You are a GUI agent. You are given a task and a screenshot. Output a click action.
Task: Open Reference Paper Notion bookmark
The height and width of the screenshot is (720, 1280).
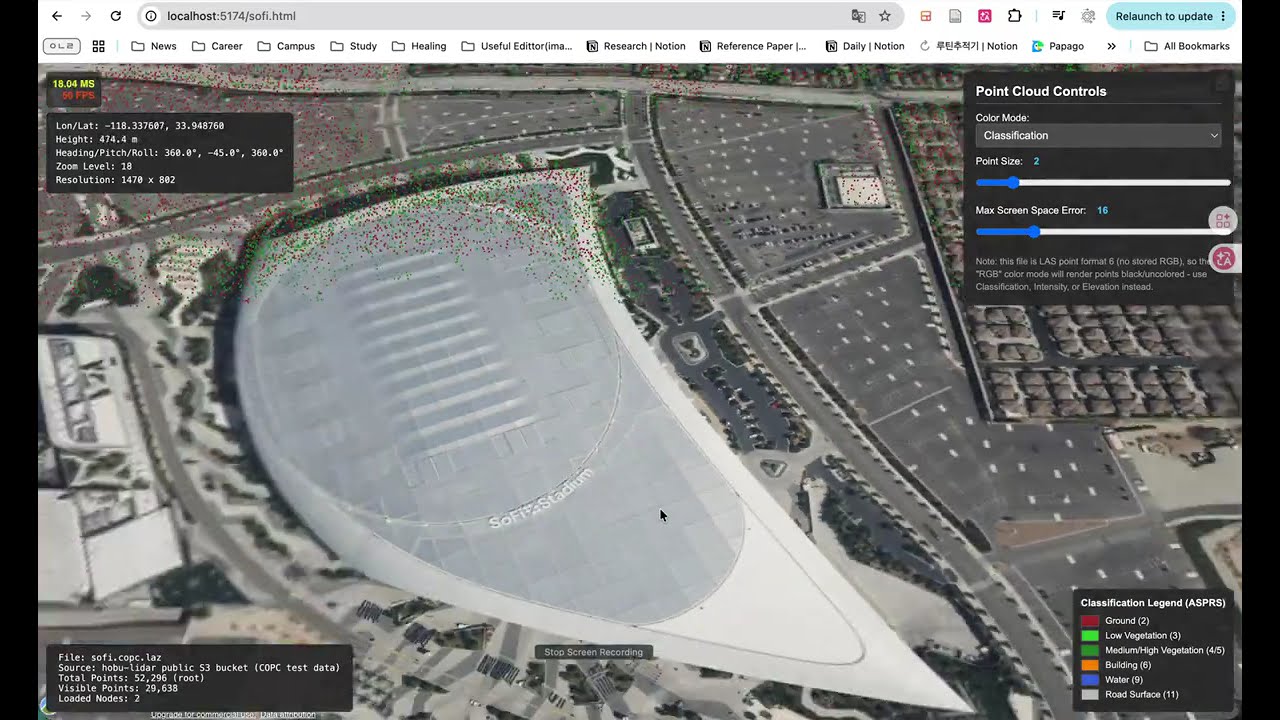coord(754,46)
